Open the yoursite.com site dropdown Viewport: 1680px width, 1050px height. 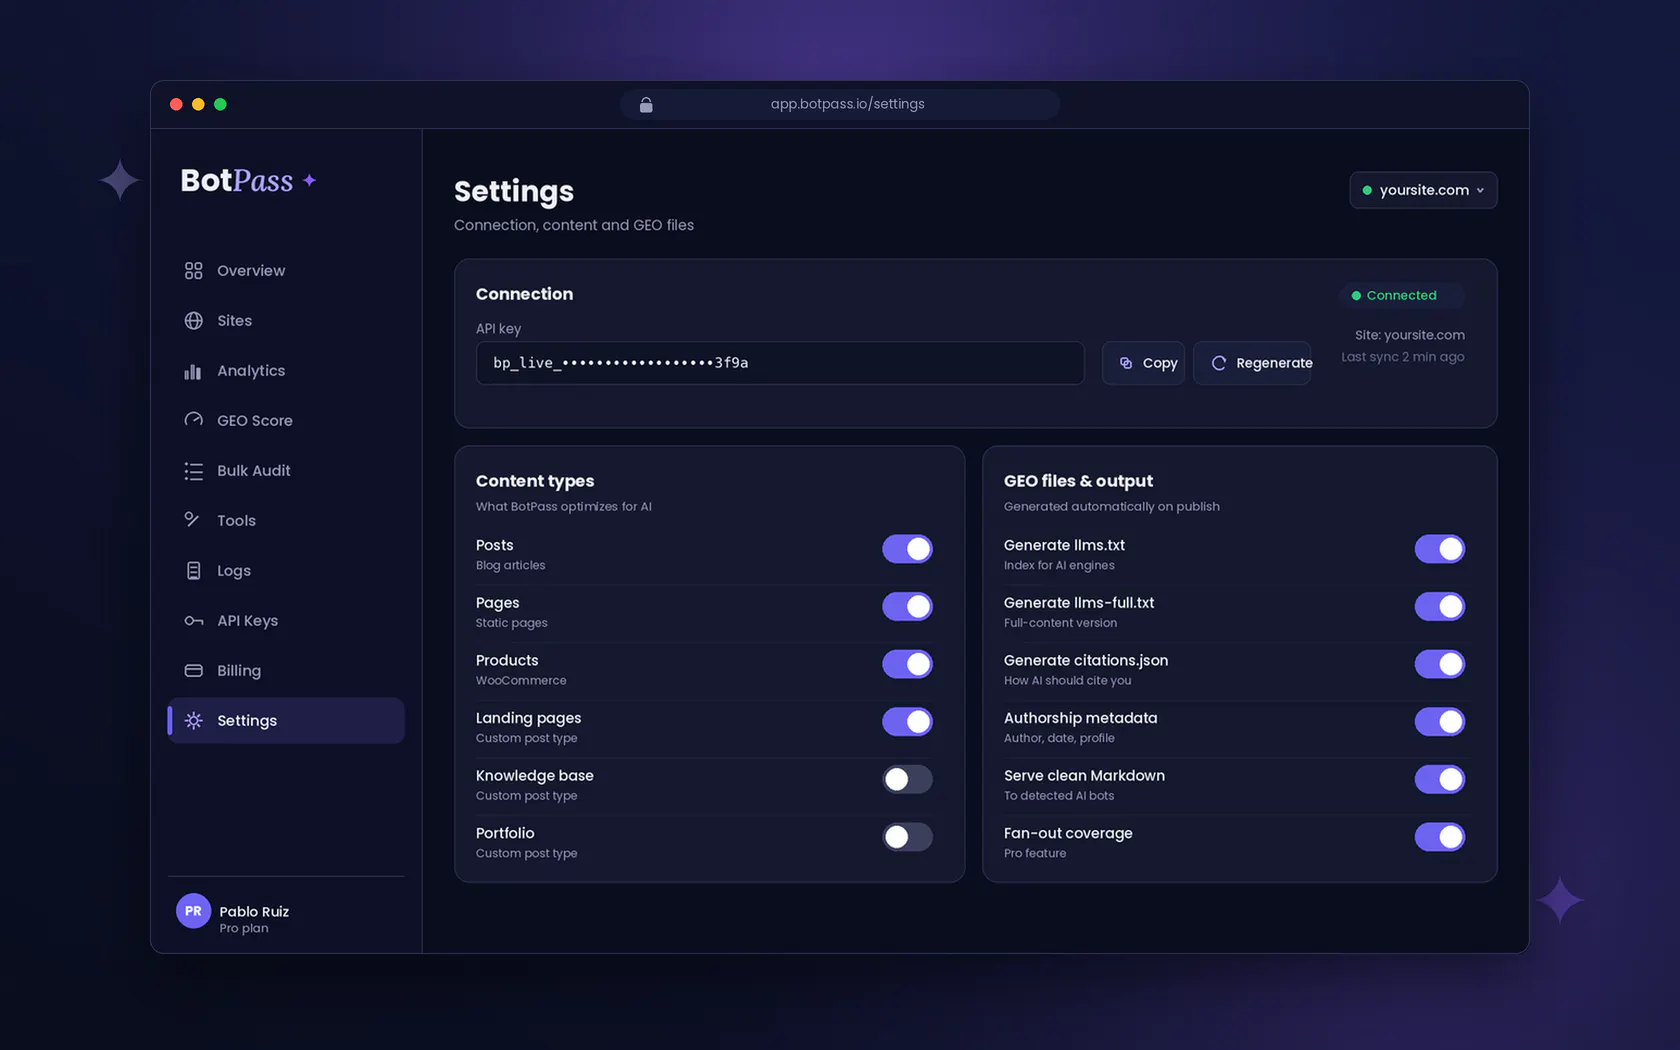(1423, 190)
